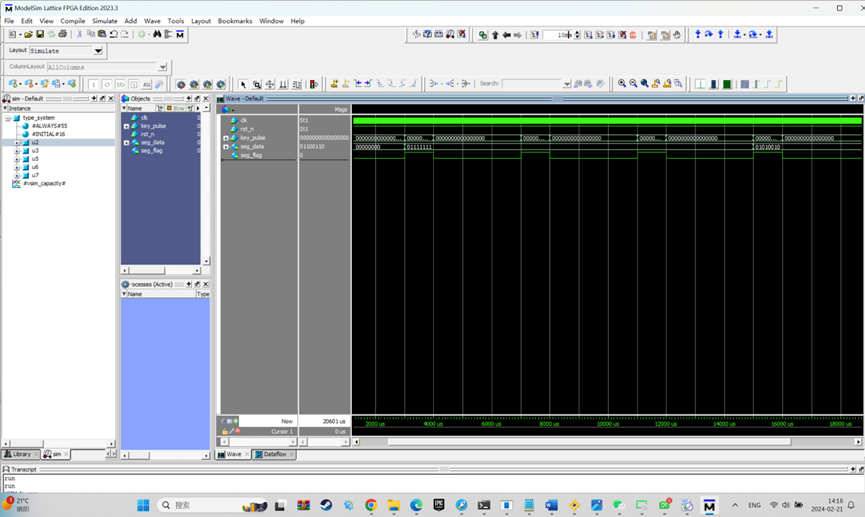Image resolution: width=865 pixels, height=517 pixels.
Task: Click the Insert Cursor yellow icon
Action: click(x=334, y=83)
